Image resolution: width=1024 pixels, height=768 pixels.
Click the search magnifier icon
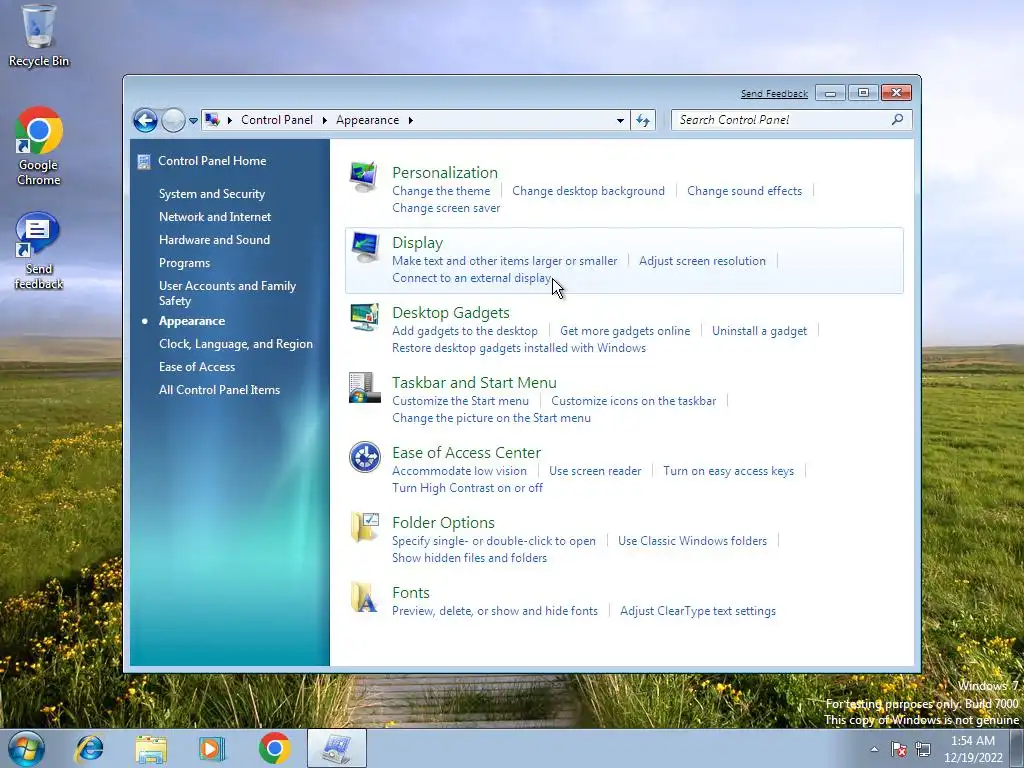click(897, 120)
